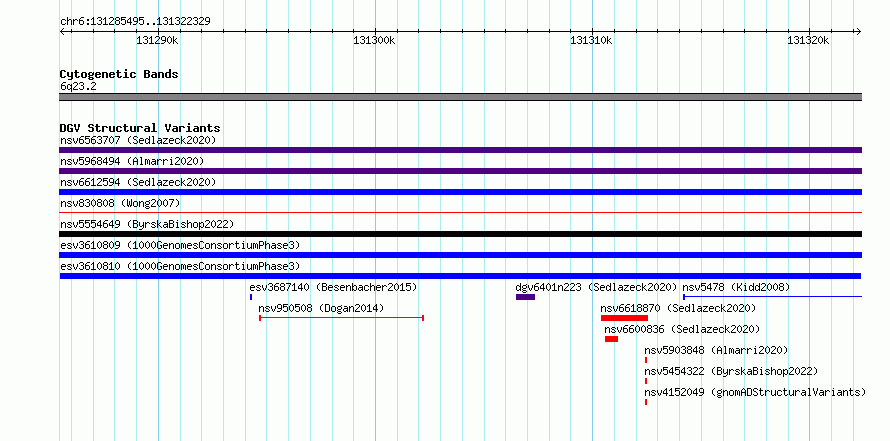Click the left arrow of the ruler
Screen dimensions: 890x441
[x=63, y=31]
